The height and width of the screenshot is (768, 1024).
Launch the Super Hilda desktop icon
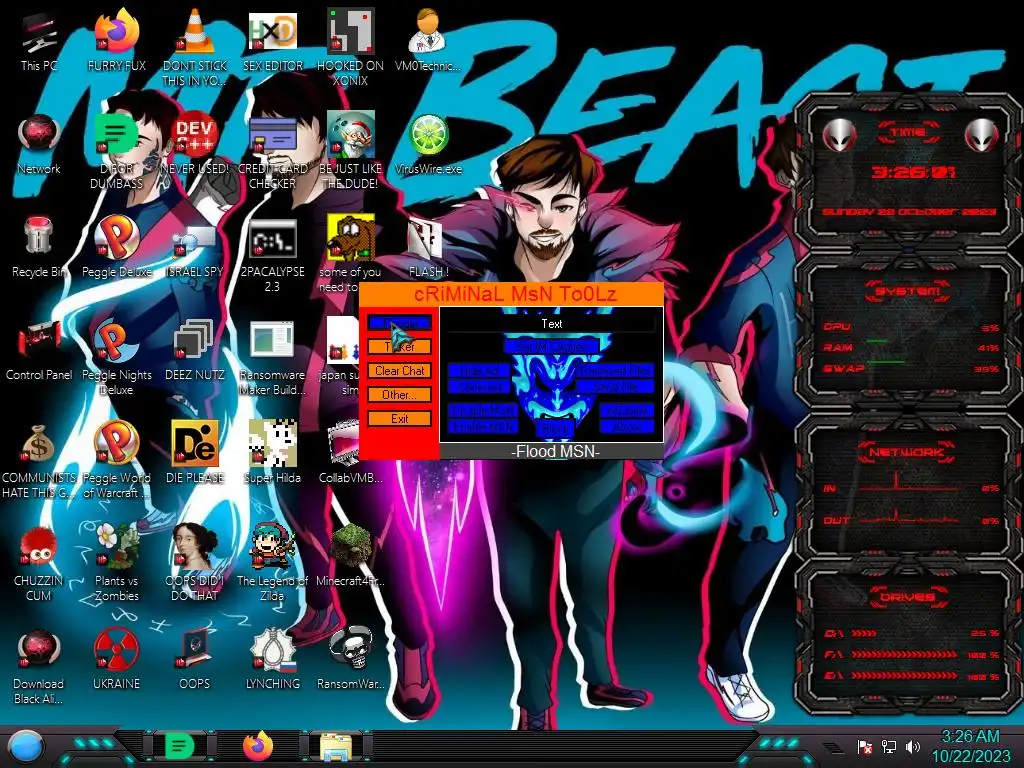272,453
